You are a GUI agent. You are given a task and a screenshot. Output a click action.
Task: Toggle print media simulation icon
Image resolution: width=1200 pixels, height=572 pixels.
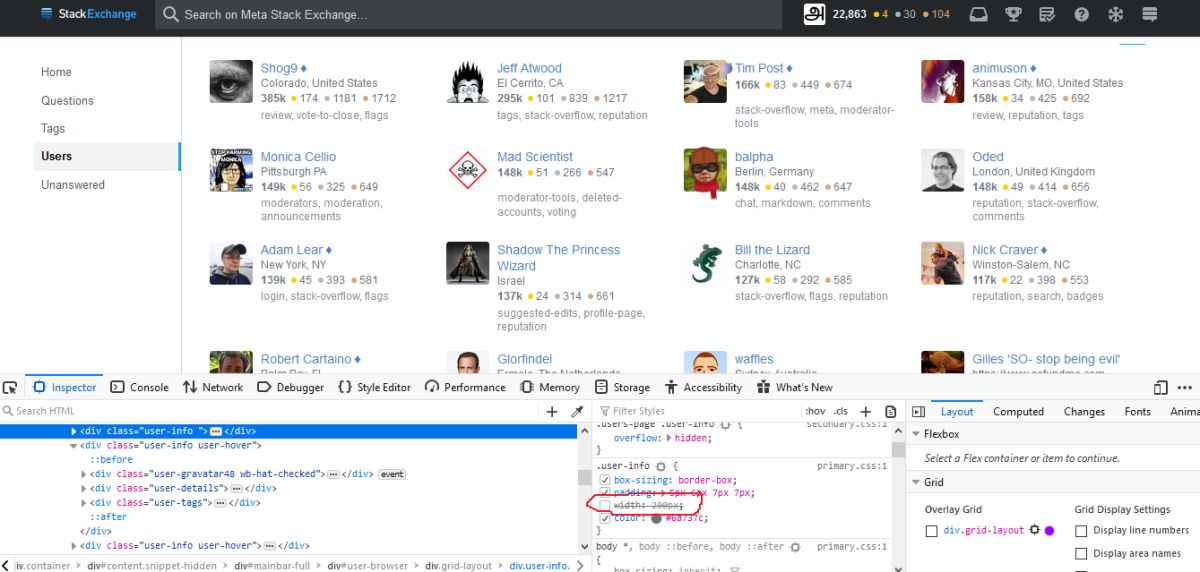coord(891,411)
